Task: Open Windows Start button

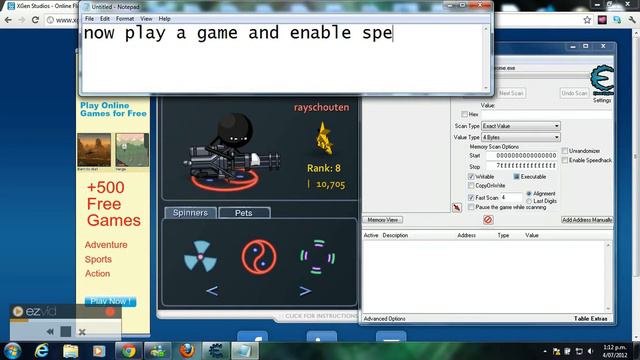Action: [x=12, y=351]
